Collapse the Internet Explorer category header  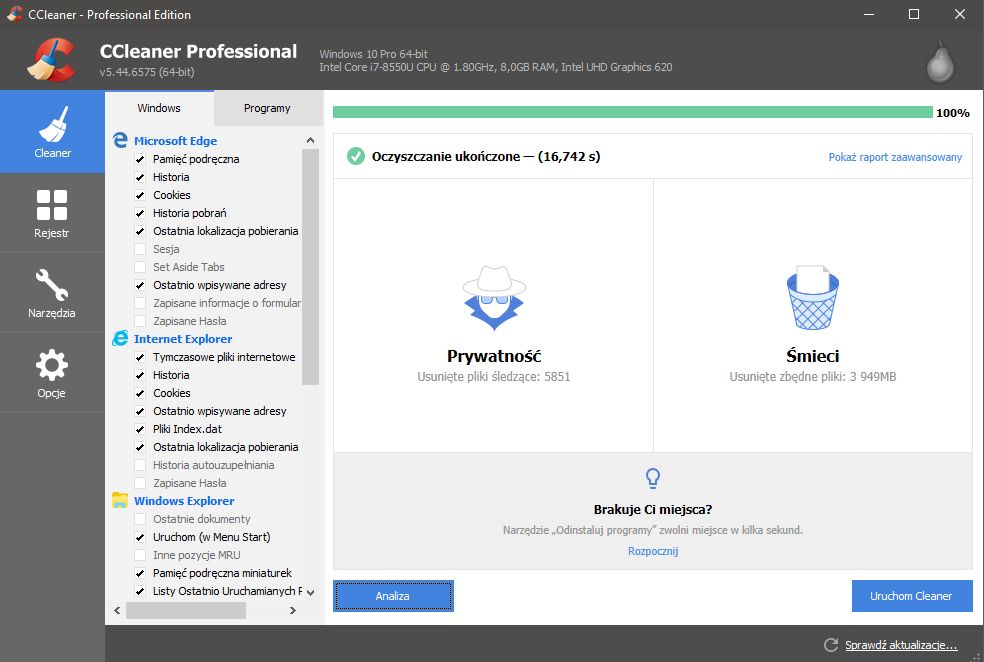(183, 339)
